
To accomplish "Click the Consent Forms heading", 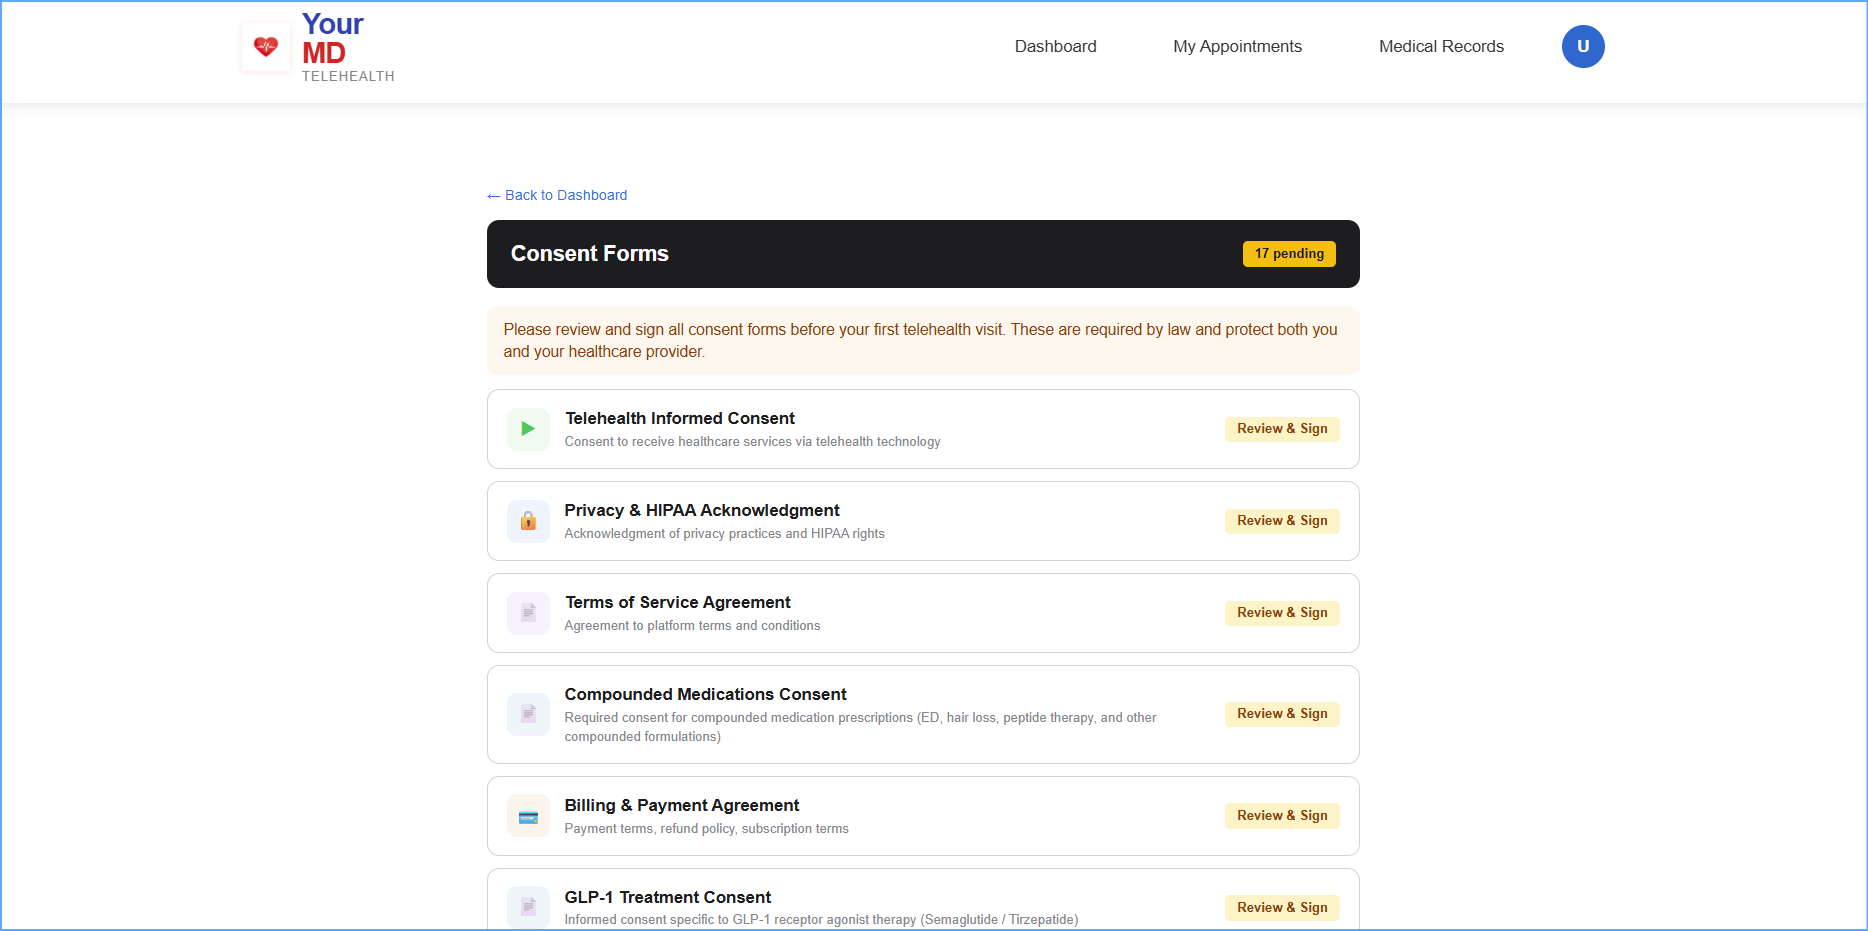I will coord(589,254).
